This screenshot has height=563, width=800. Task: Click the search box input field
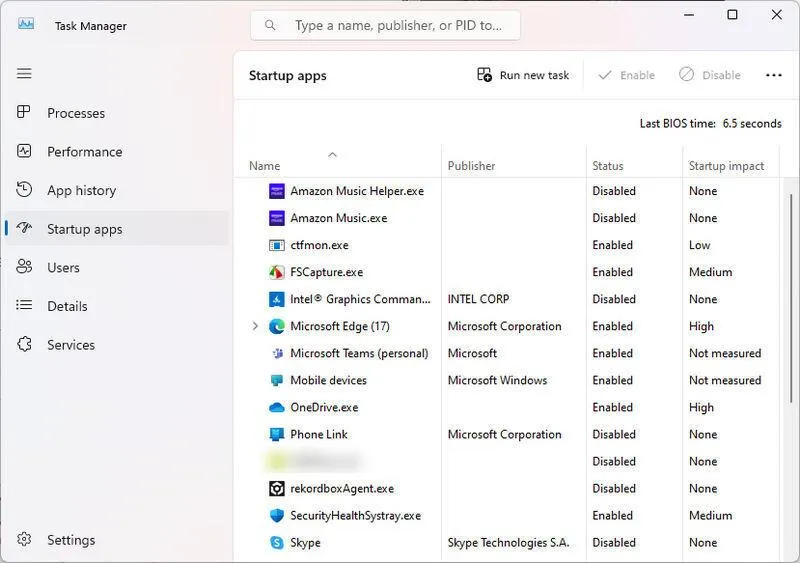[385, 25]
